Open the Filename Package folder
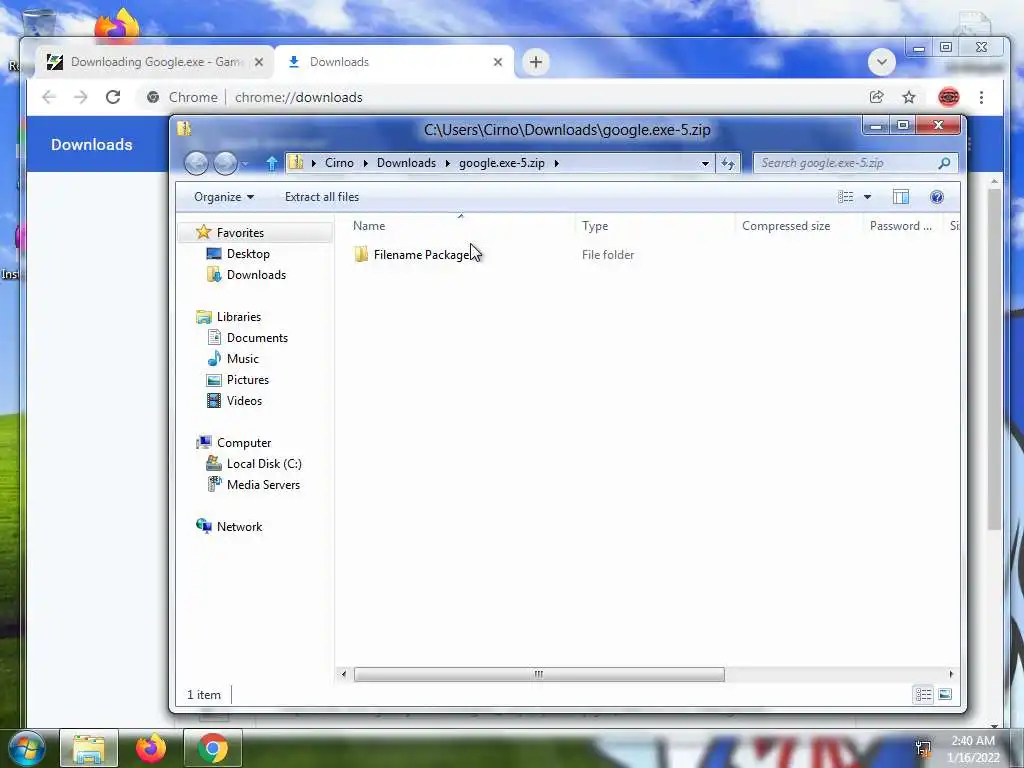 [x=421, y=255]
